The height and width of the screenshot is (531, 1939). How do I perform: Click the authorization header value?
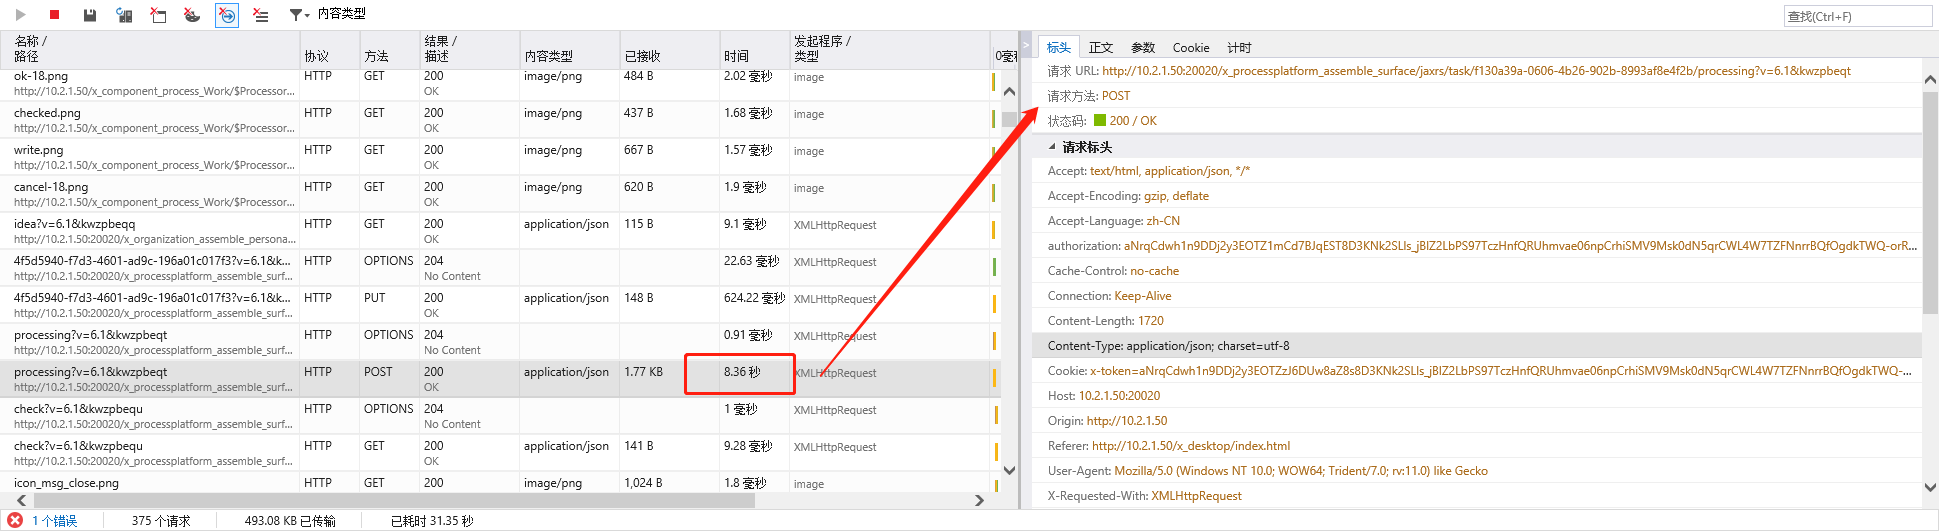pos(1520,246)
